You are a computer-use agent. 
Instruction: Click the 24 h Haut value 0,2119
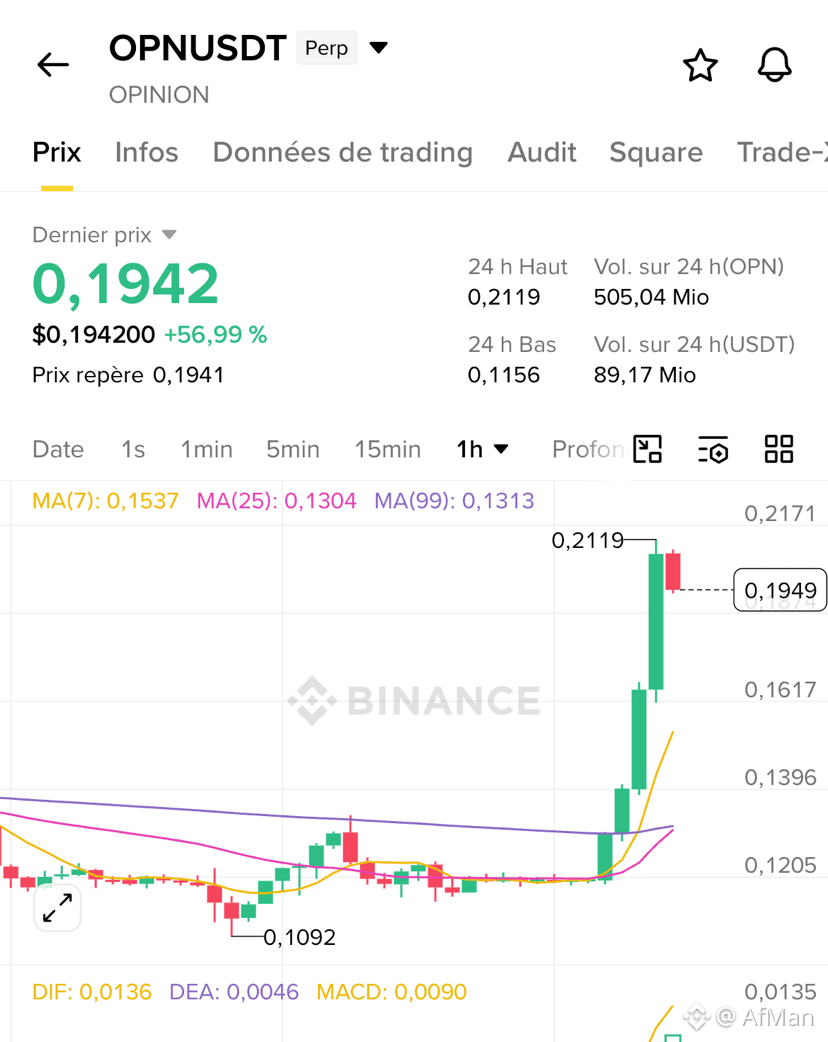(x=504, y=297)
